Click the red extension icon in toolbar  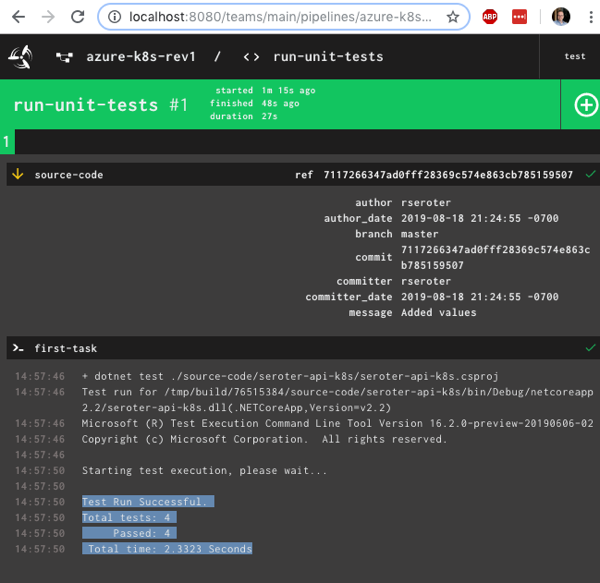click(x=519, y=17)
